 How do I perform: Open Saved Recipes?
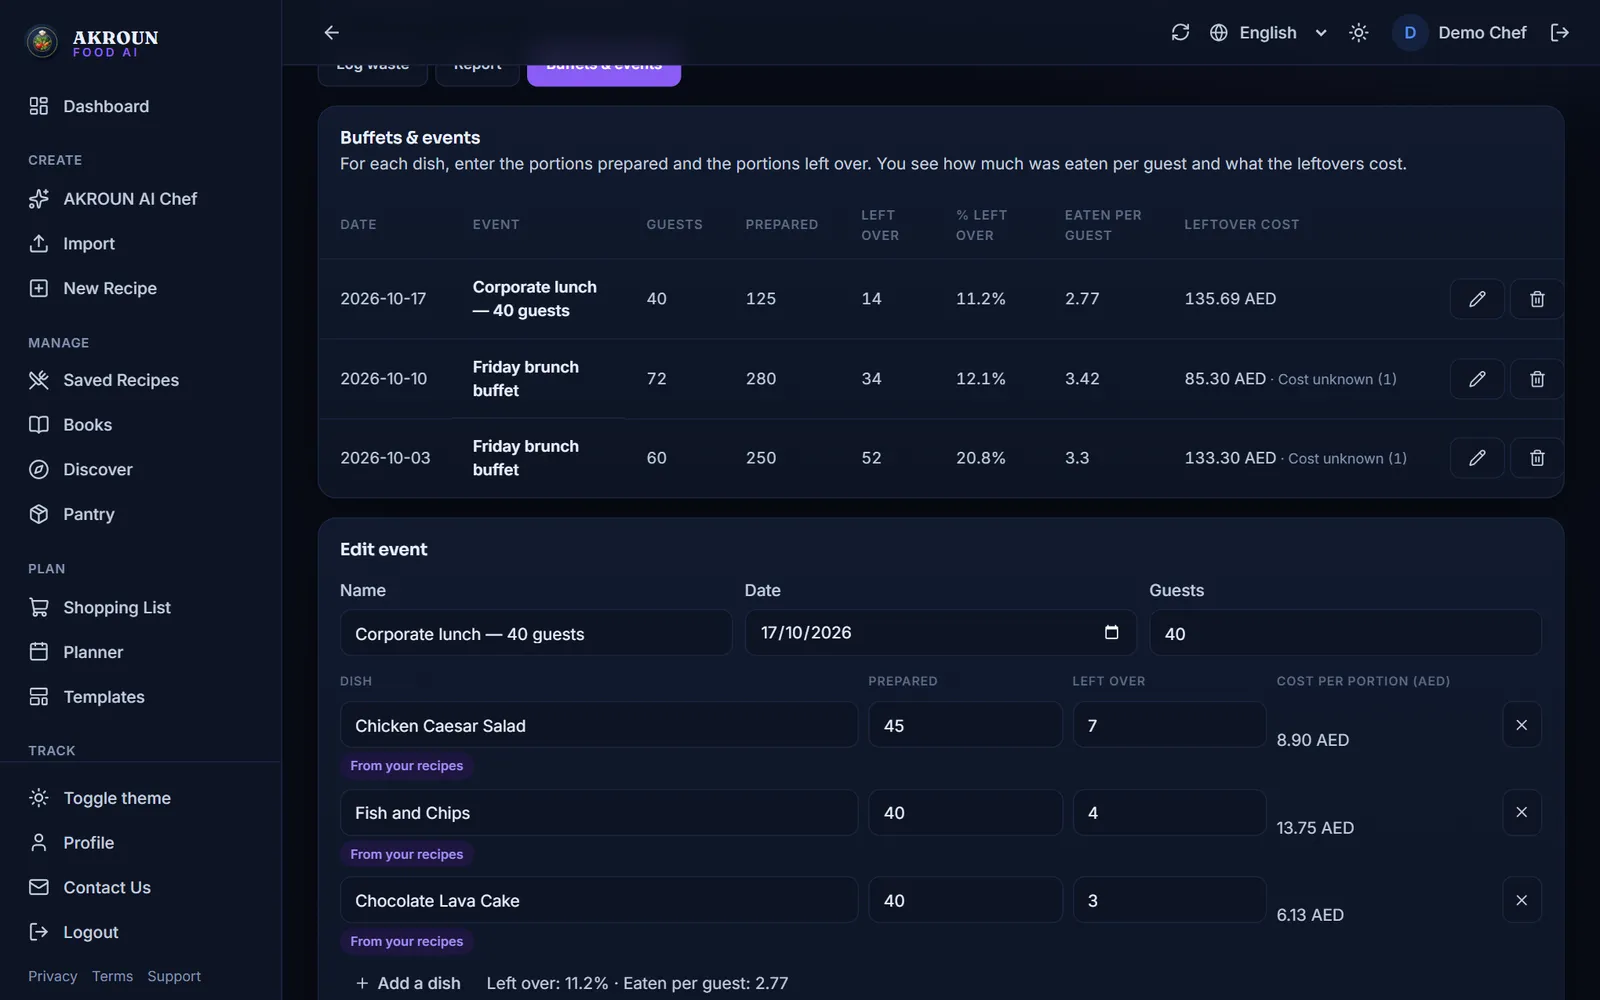point(140,380)
